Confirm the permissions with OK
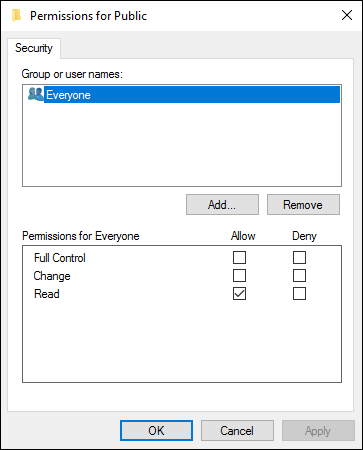 click(x=156, y=431)
